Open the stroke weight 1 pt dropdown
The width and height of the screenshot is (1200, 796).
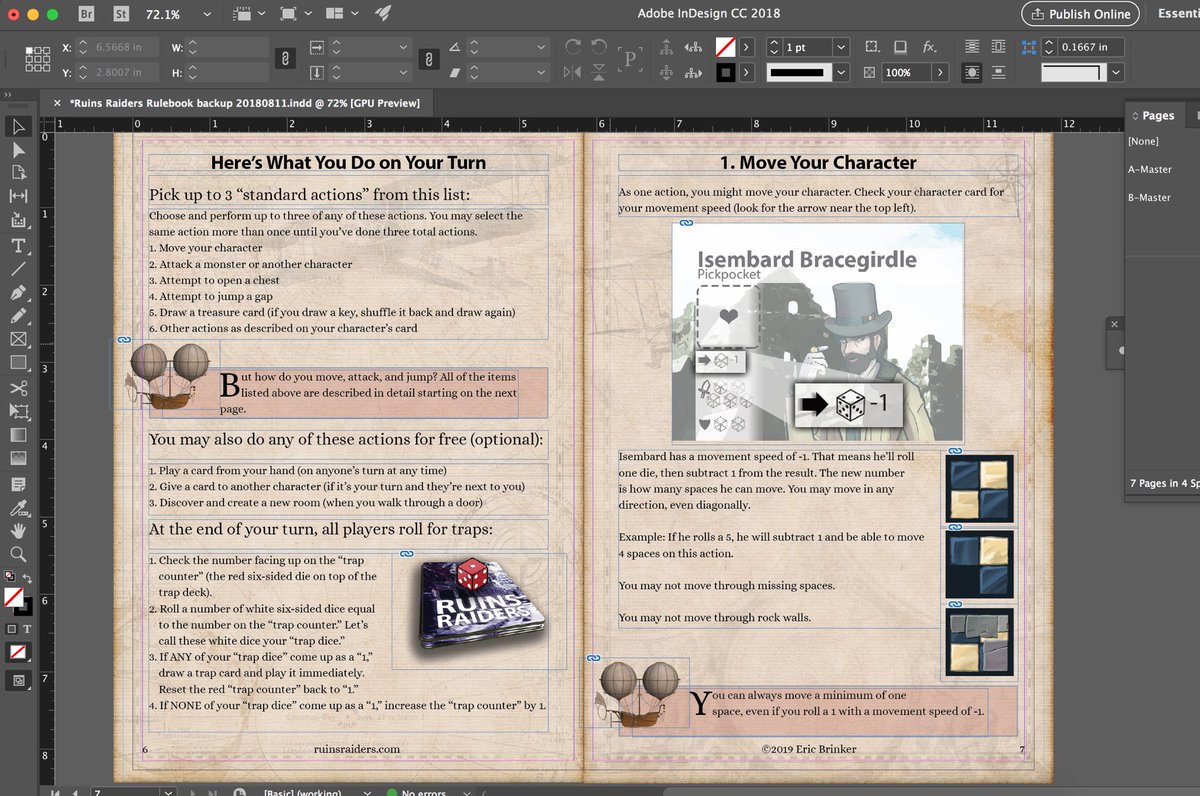coord(840,47)
